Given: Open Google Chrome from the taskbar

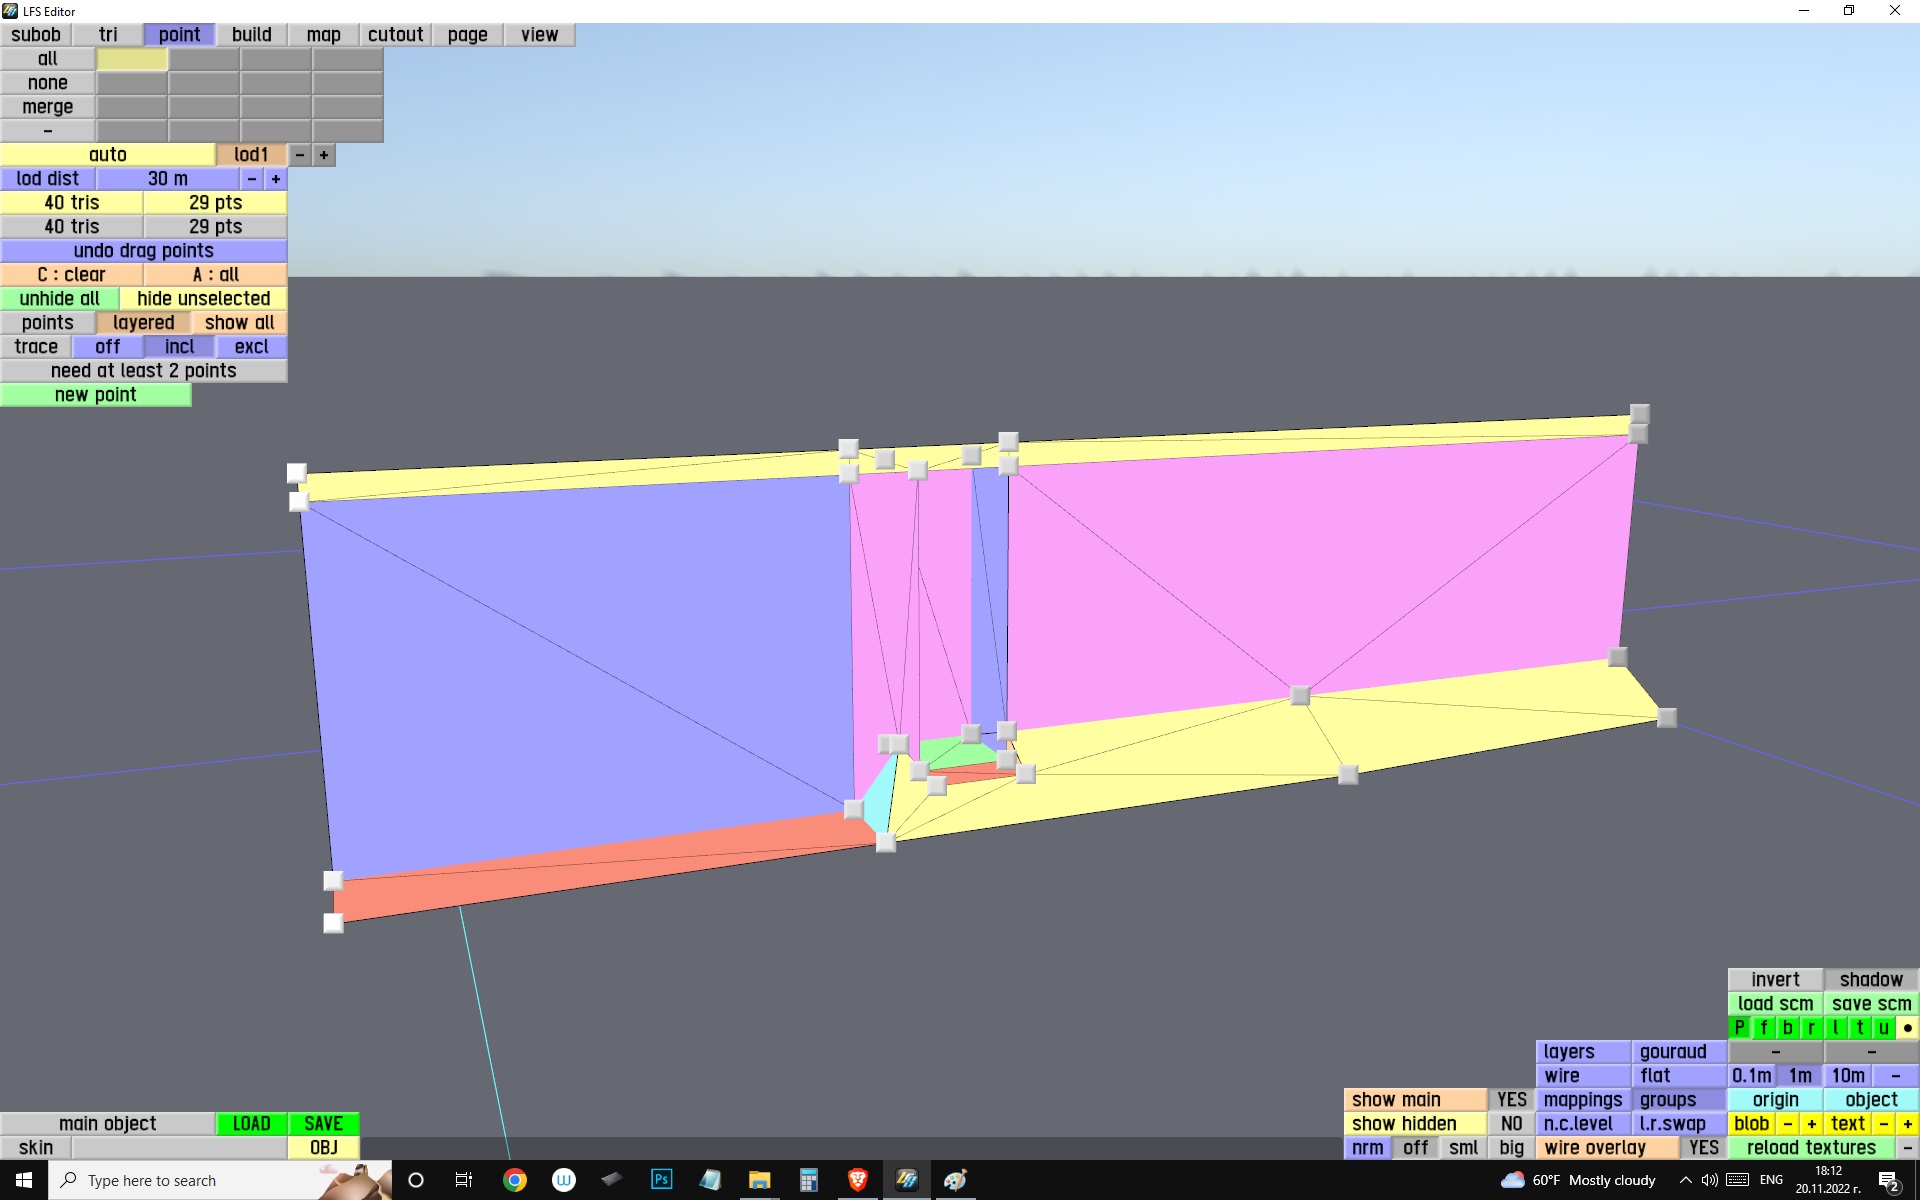Looking at the screenshot, I should pos(515,1180).
